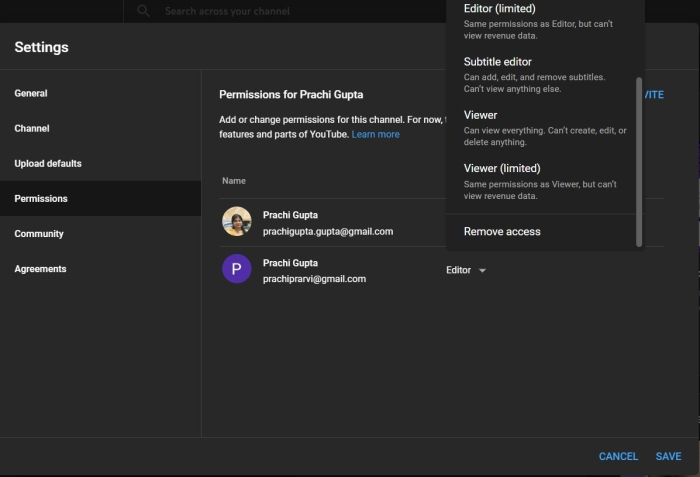
Task: Follow the 'Learn more' link
Action: coord(375,134)
